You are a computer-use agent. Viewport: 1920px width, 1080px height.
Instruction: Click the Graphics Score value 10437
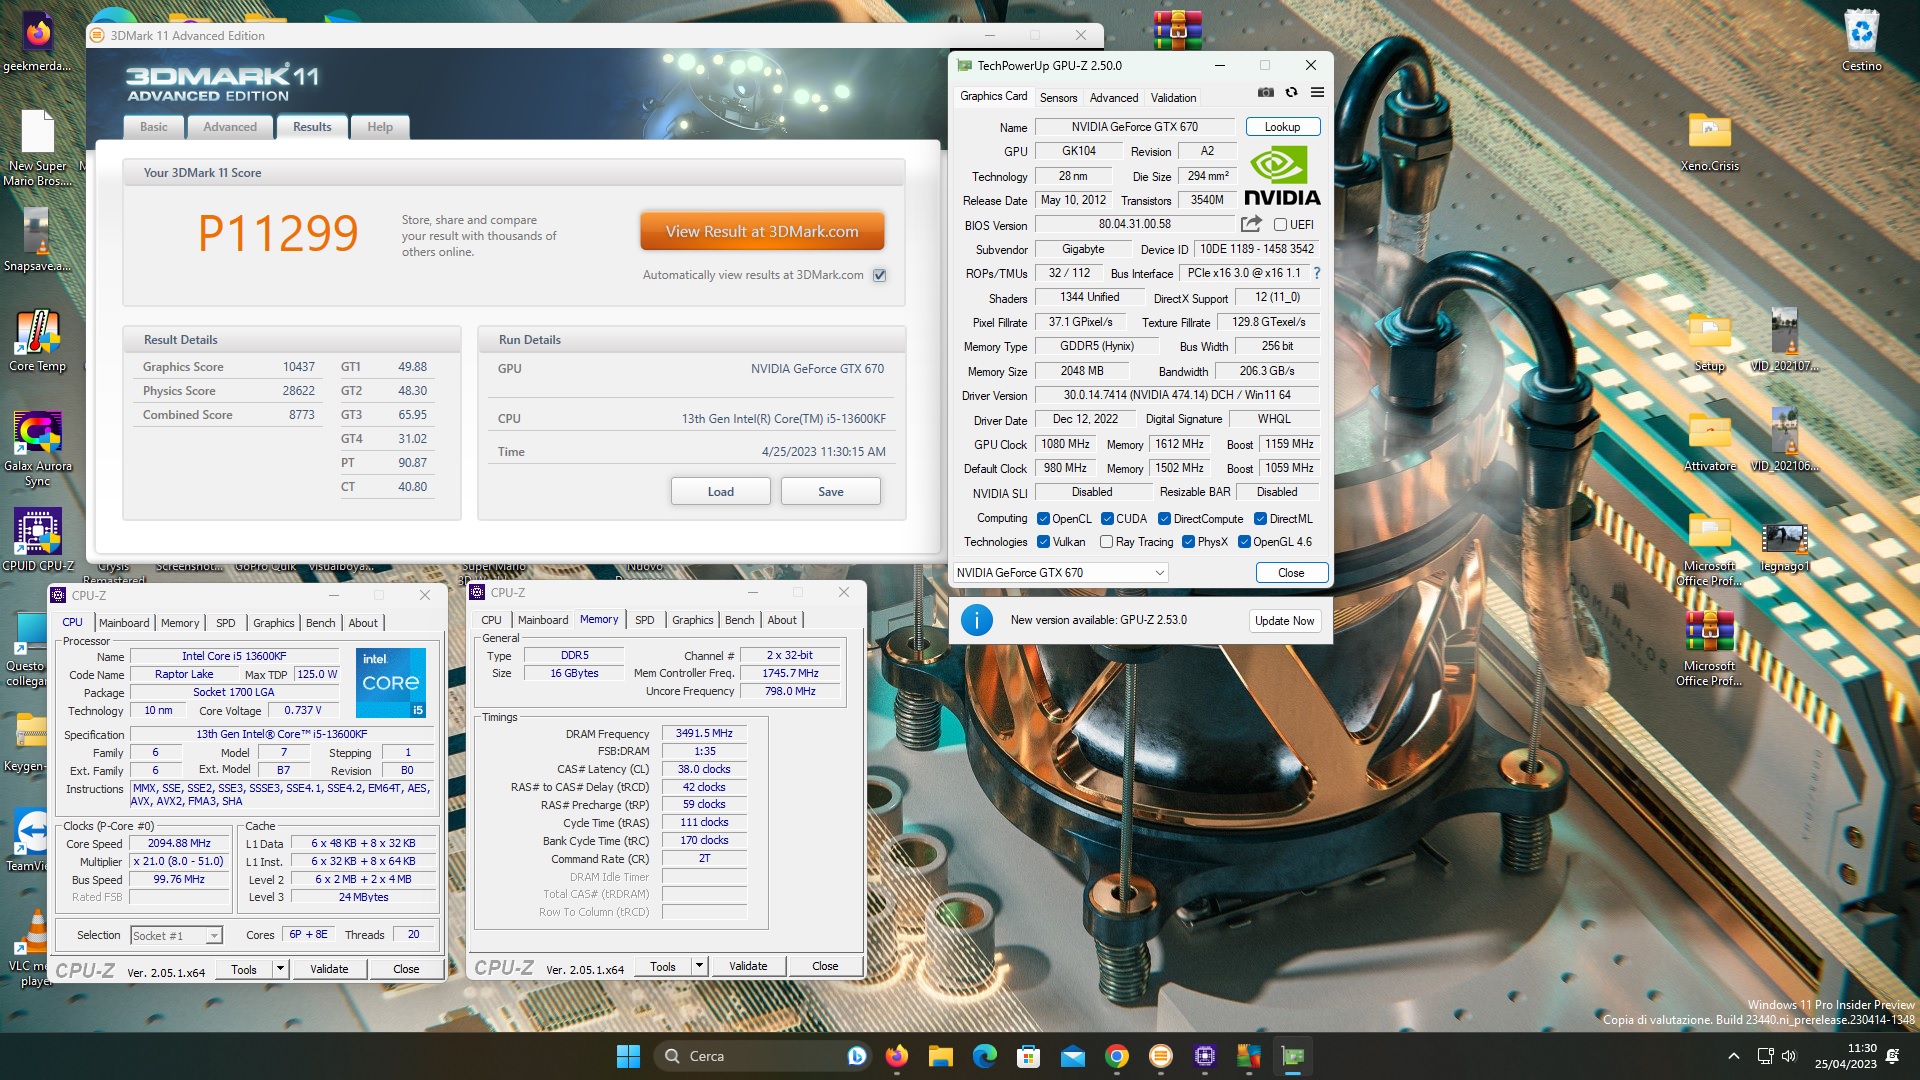[298, 367]
